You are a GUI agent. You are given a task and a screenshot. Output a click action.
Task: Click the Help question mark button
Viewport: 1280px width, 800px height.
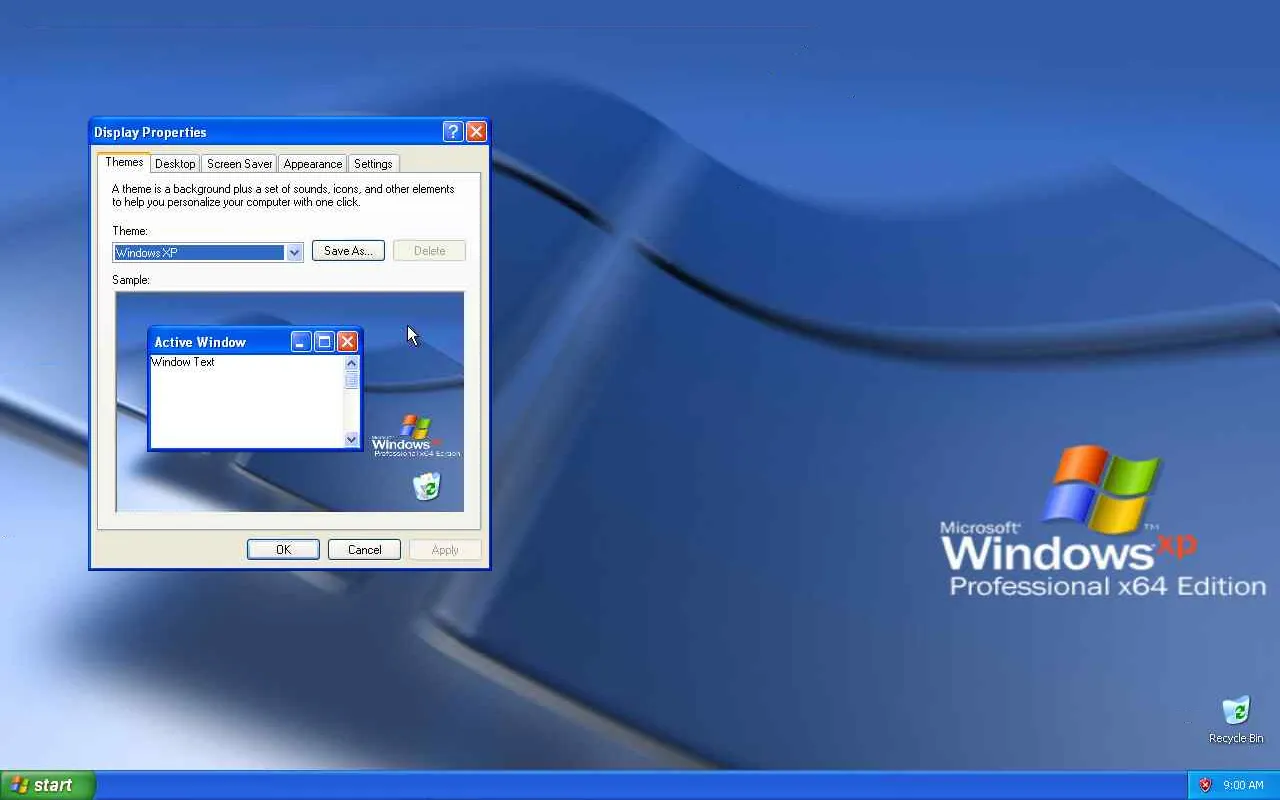452,132
